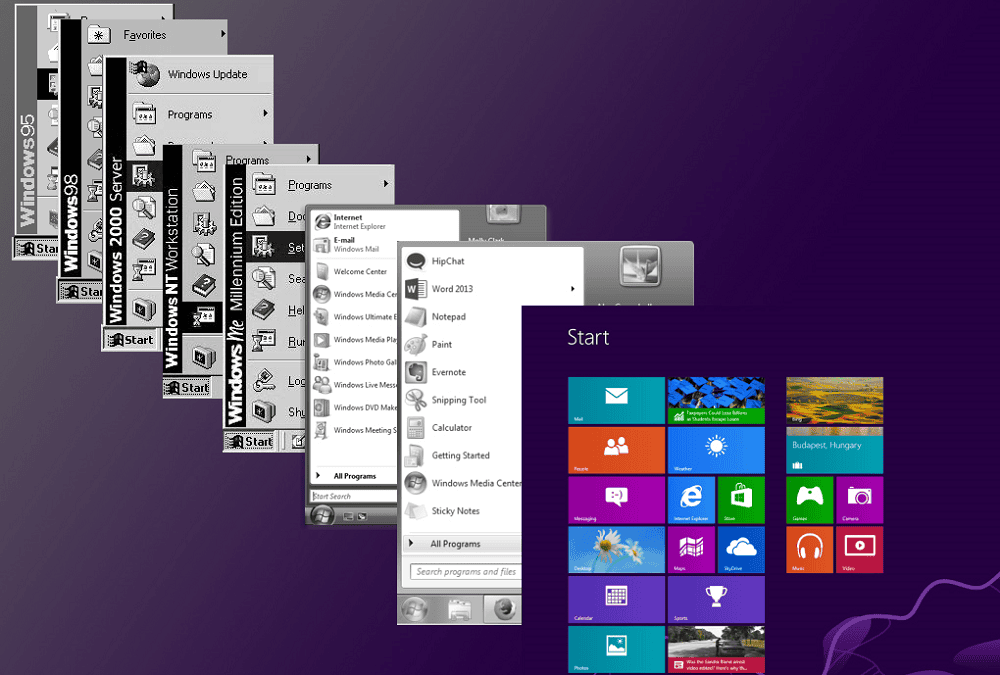This screenshot has height=675, width=1000.
Task: Click Start button of Windows 2000 Server
Action: (131, 340)
